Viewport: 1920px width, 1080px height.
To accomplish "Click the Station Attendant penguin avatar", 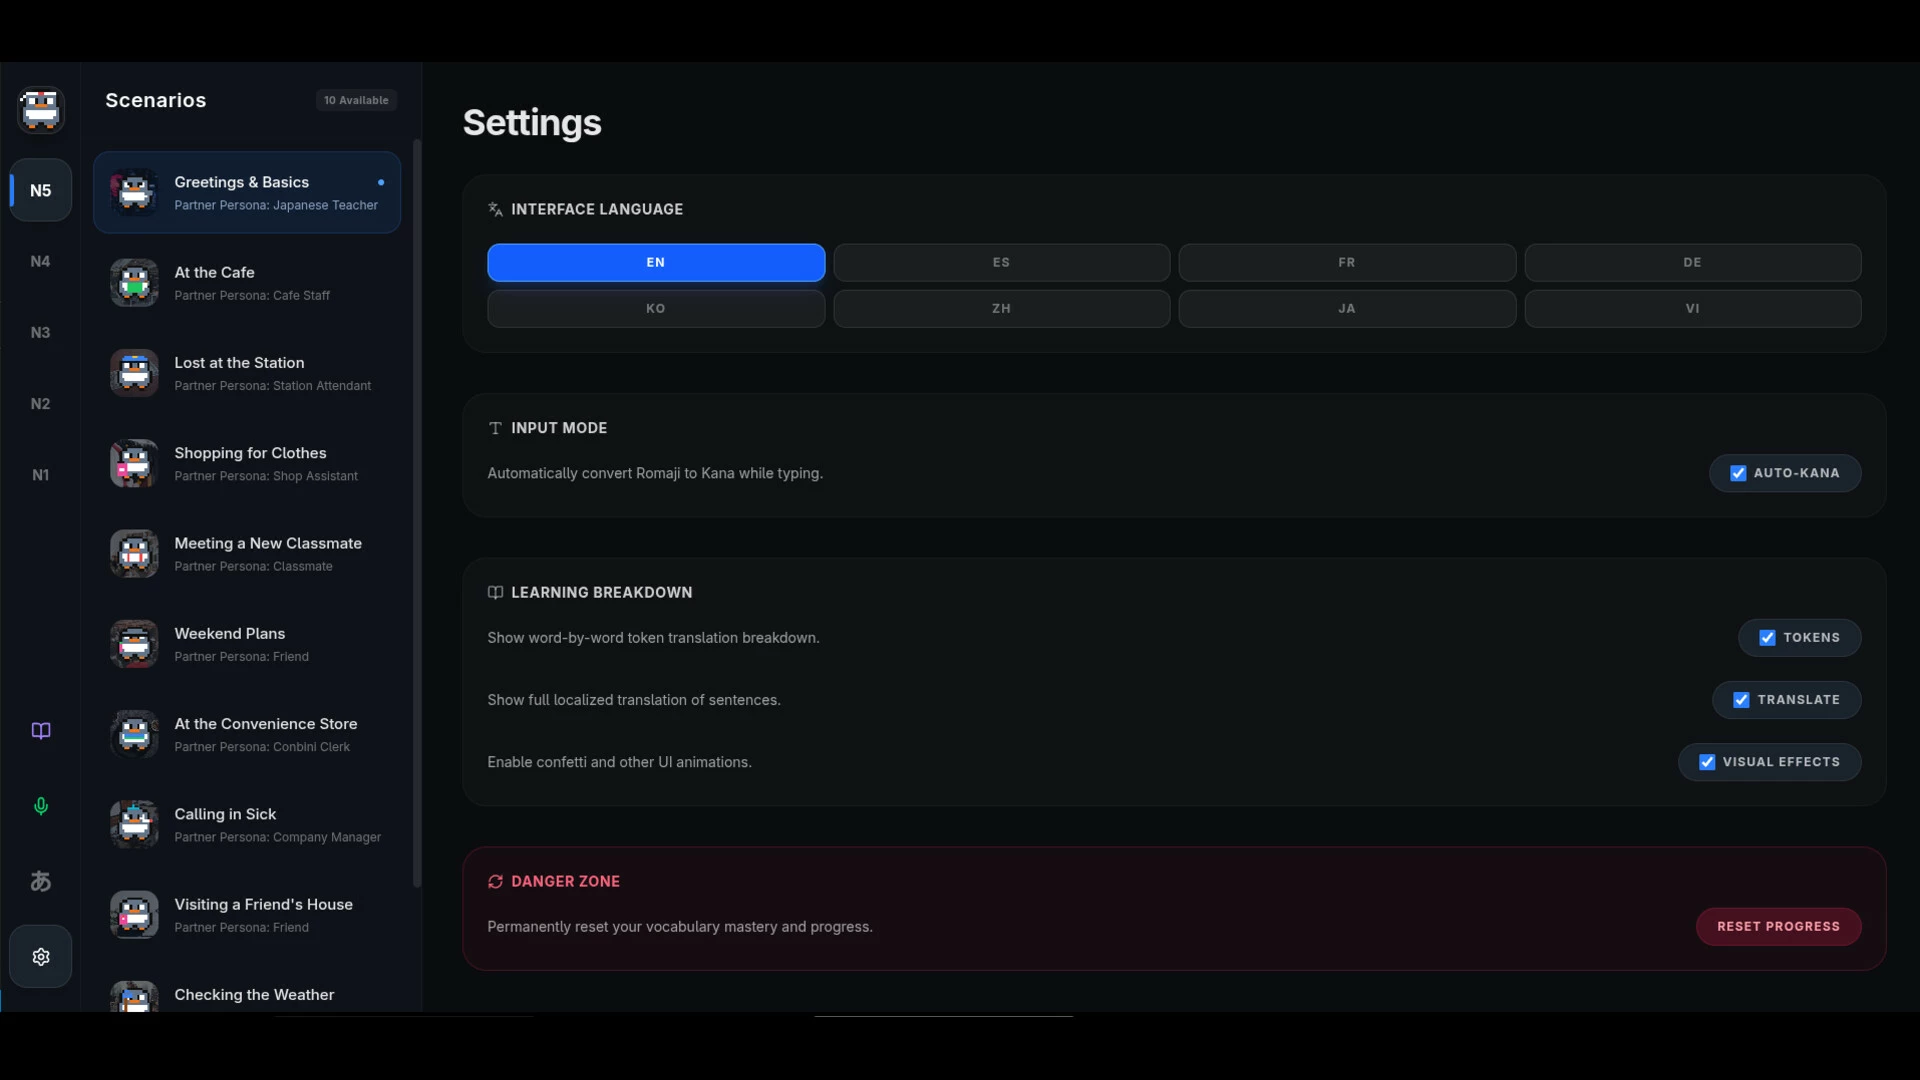I will point(134,373).
